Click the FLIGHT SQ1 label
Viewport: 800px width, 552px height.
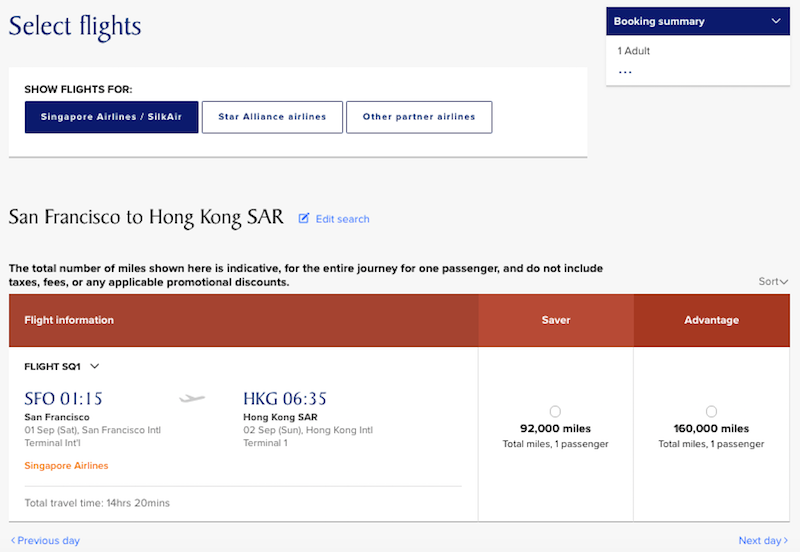coord(53,366)
